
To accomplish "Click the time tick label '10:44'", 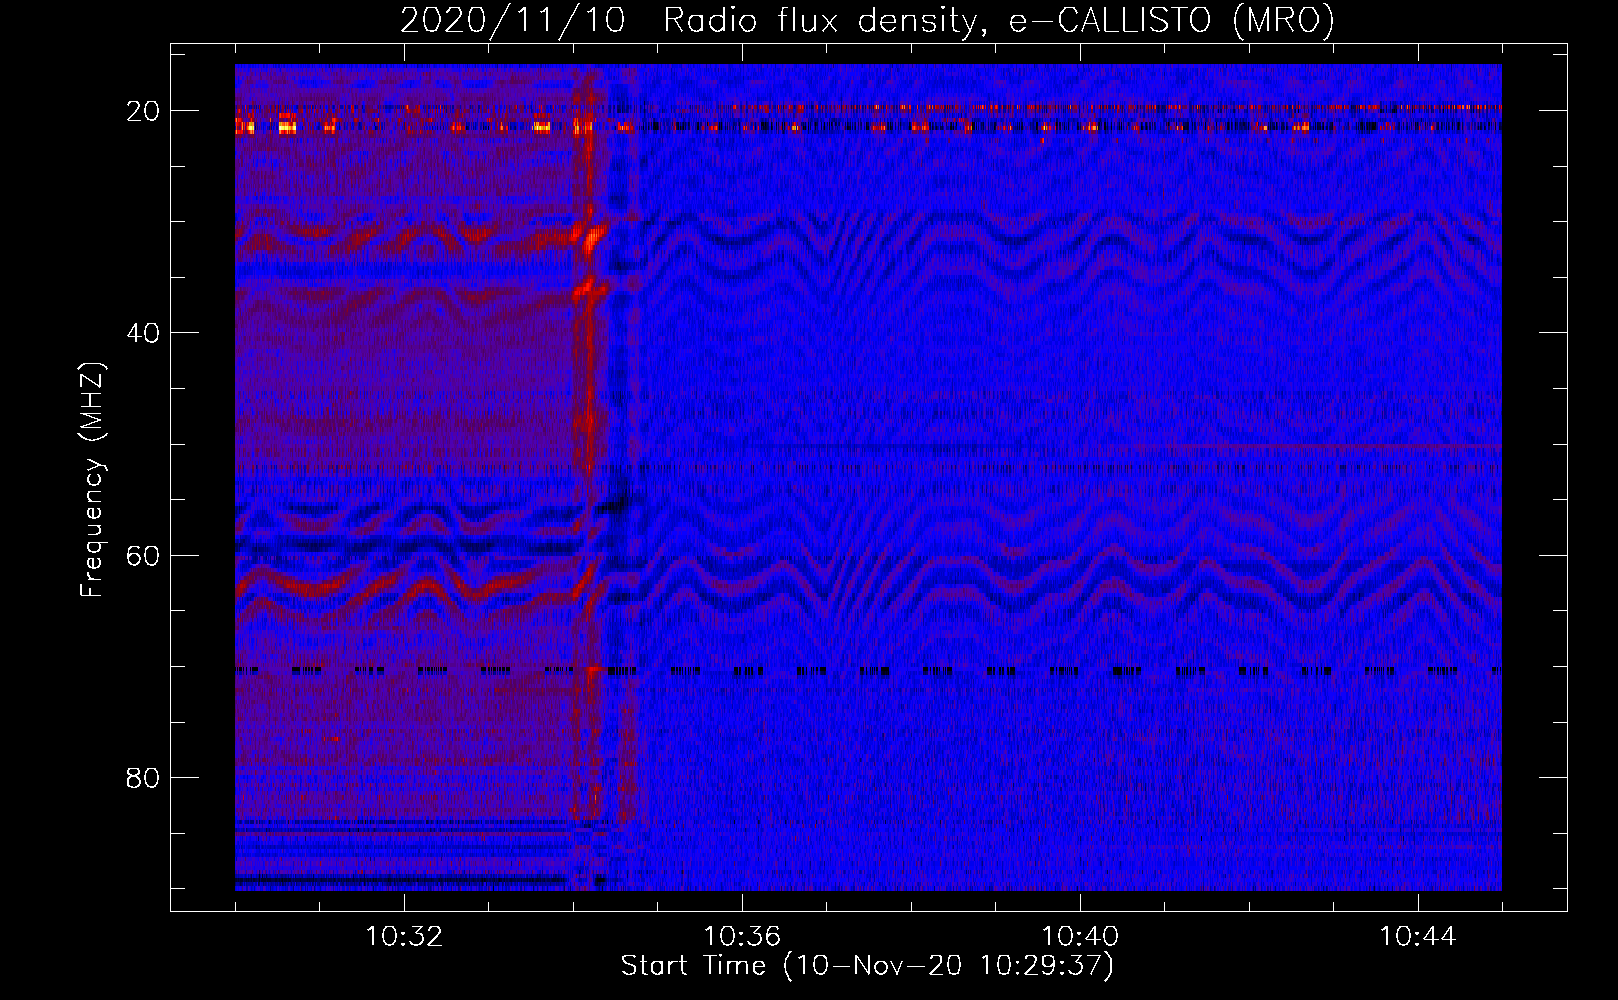I will coord(1418,937).
